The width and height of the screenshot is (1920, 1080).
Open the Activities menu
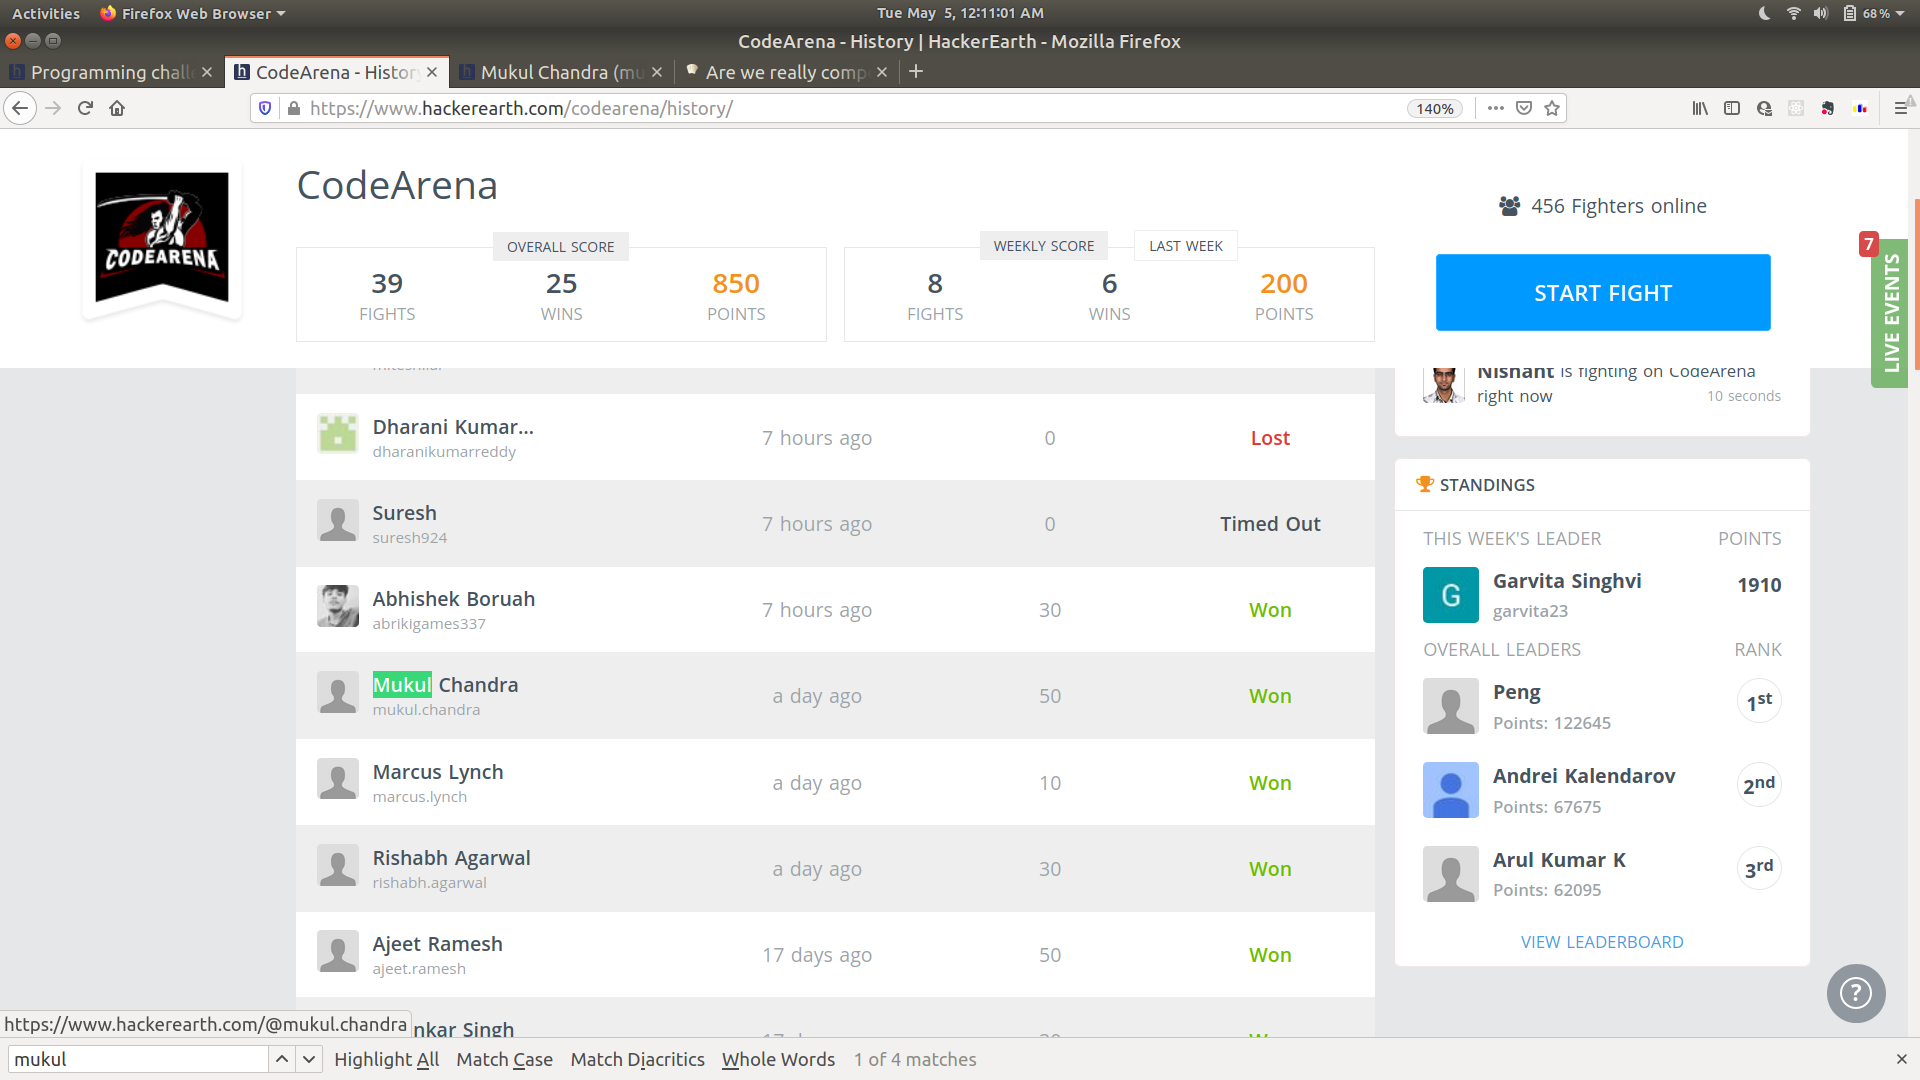pyautogui.click(x=45, y=13)
